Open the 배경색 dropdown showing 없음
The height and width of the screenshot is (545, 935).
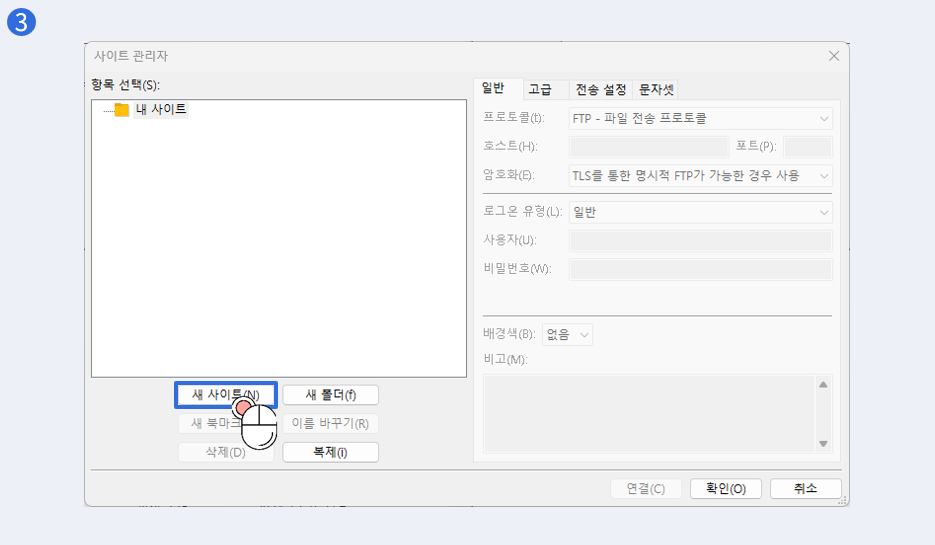pos(567,335)
